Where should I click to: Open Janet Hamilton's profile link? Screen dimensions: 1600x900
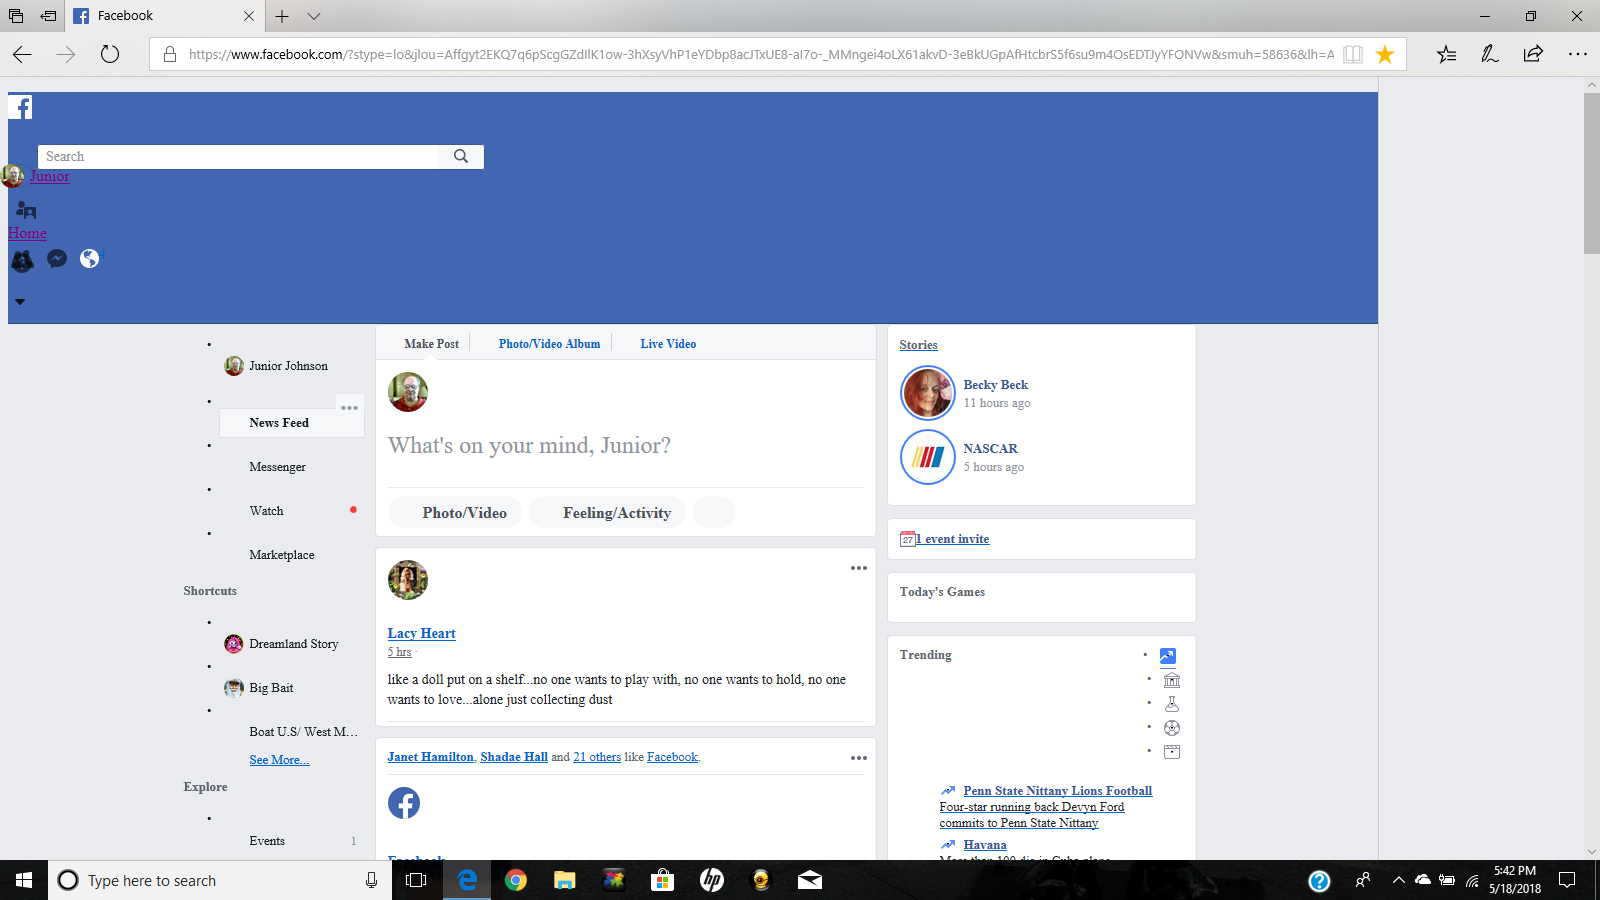pos(430,757)
